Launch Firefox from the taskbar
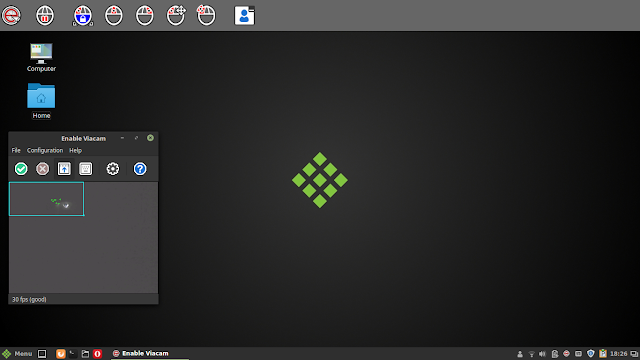The image size is (640, 360). coord(60,353)
